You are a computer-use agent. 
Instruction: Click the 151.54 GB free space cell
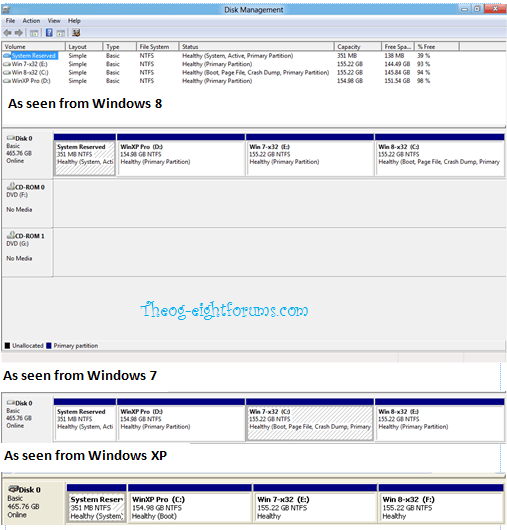pyautogui.click(x=397, y=81)
